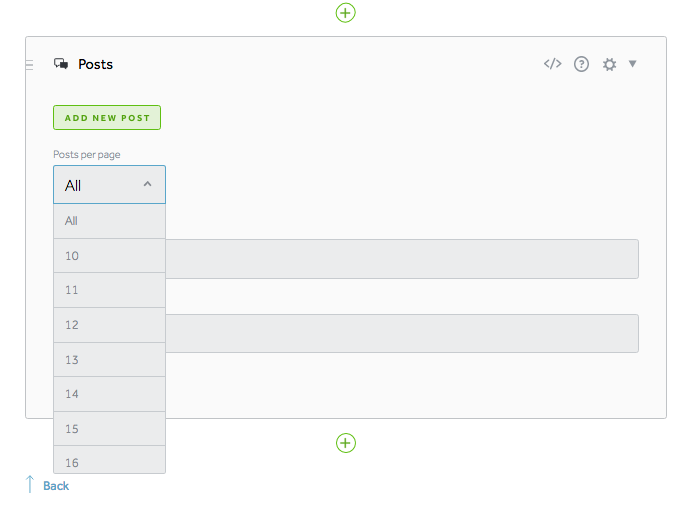This screenshot has width=694, height=516.
Task: Select option 14 in the list
Action: [109, 394]
